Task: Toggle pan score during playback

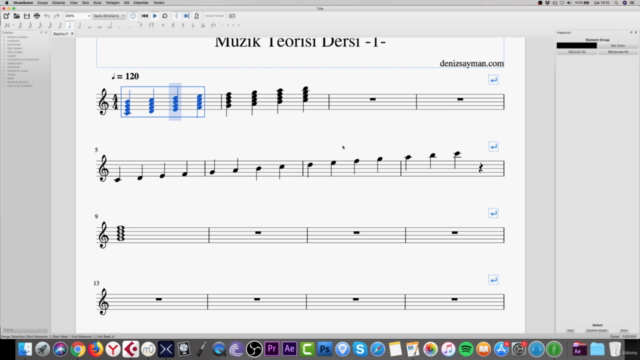Action: (187, 16)
